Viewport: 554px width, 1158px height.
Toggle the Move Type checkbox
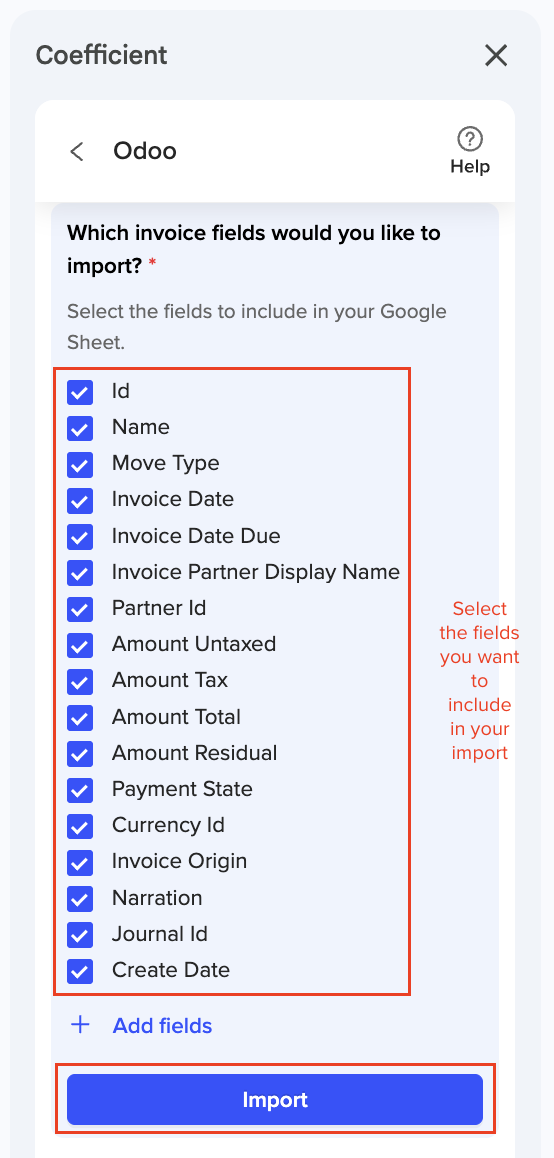pyautogui.click(x=80, y=464)
